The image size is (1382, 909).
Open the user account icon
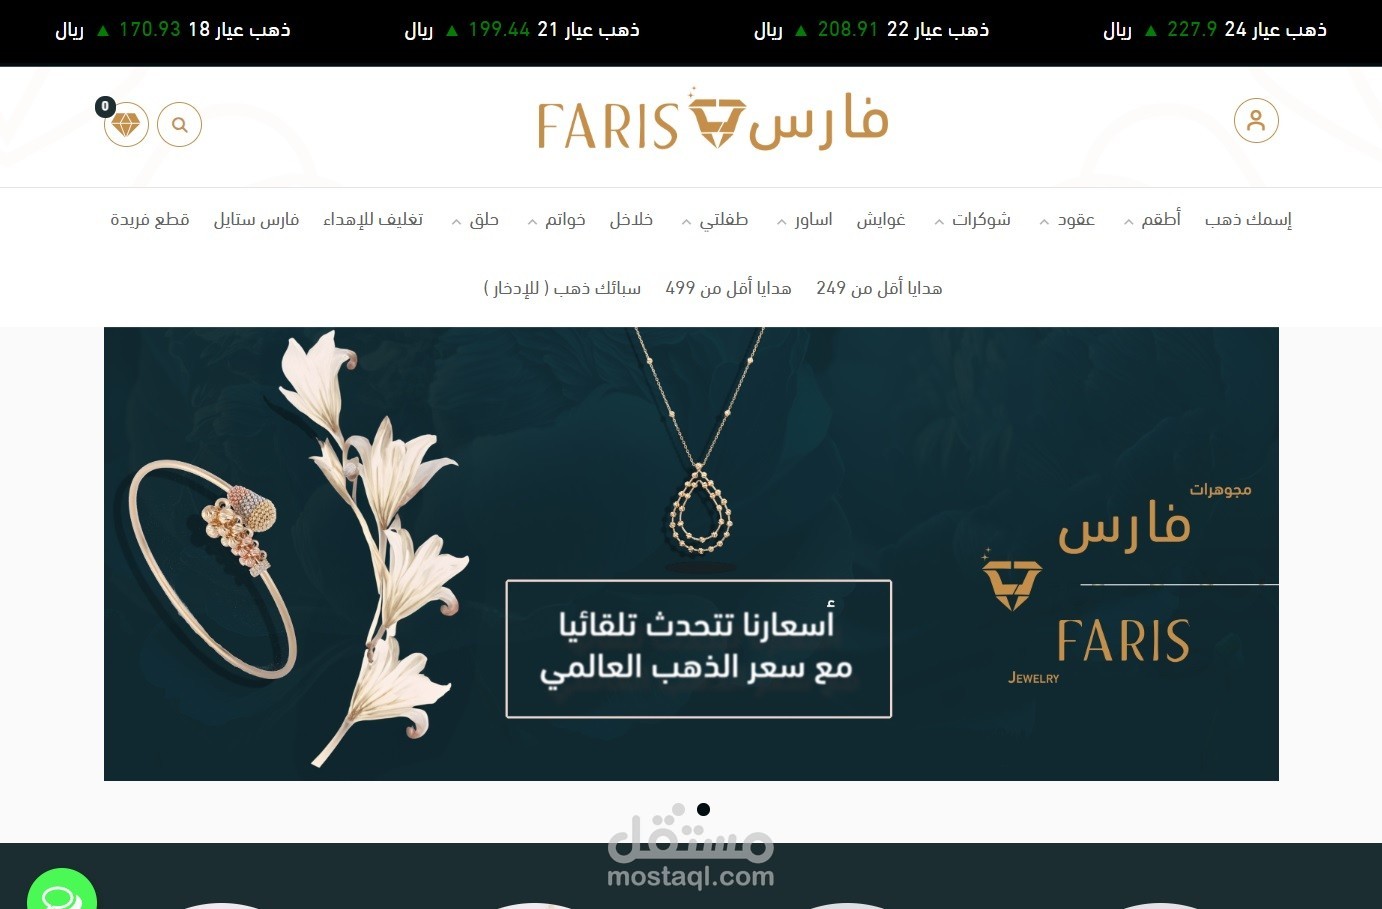1256,121
